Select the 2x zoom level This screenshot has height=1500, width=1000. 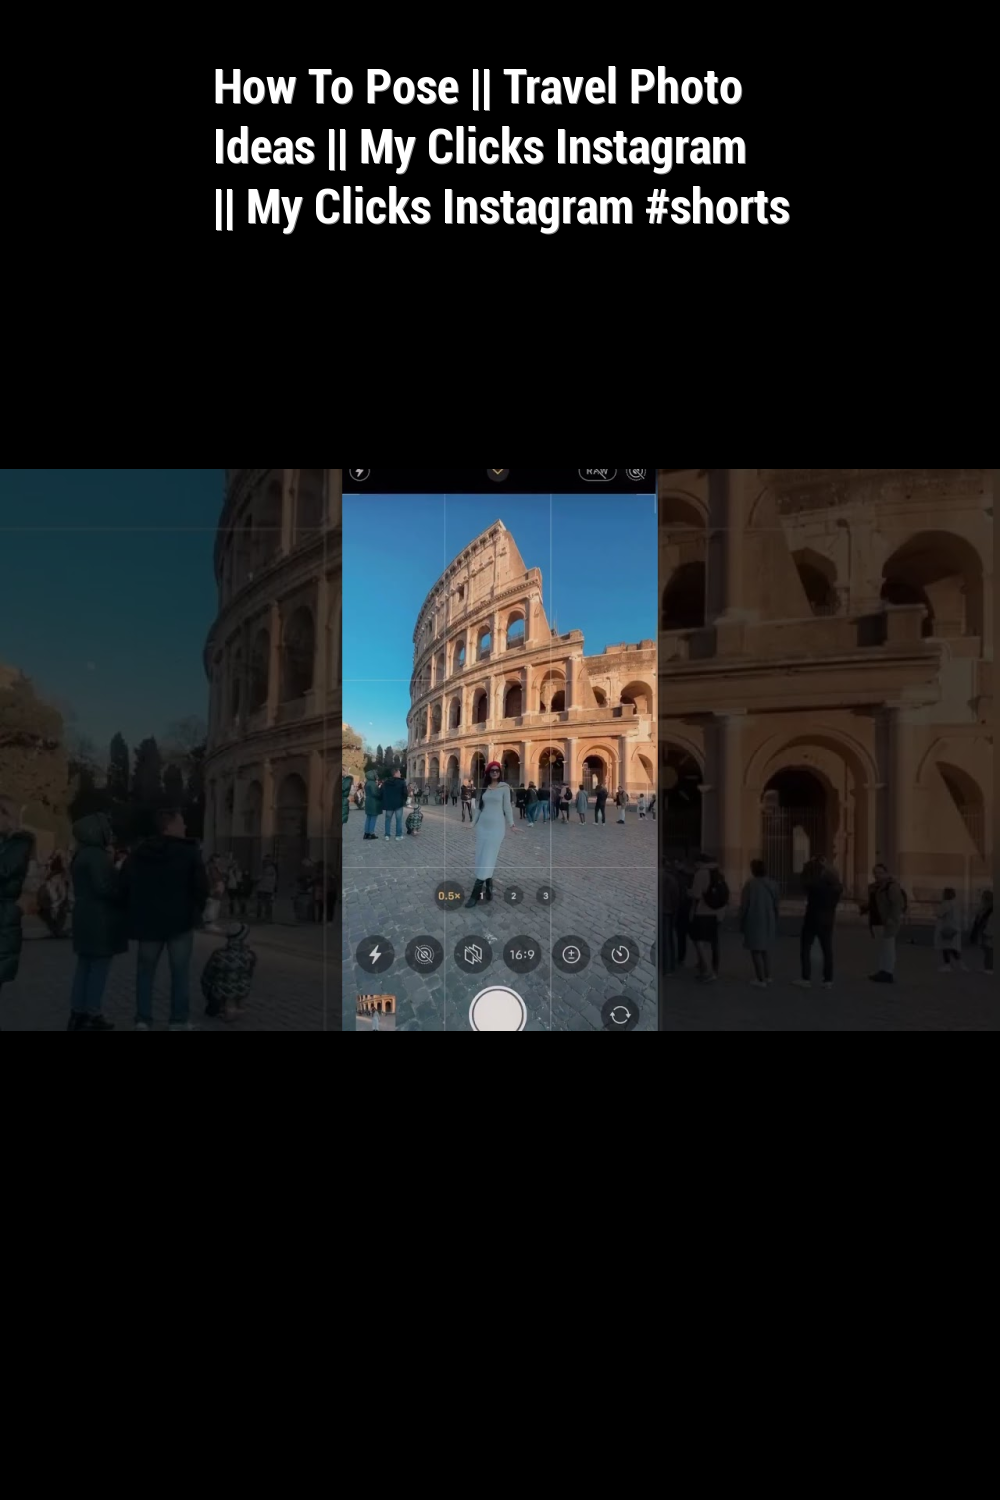tap(514, 896)
